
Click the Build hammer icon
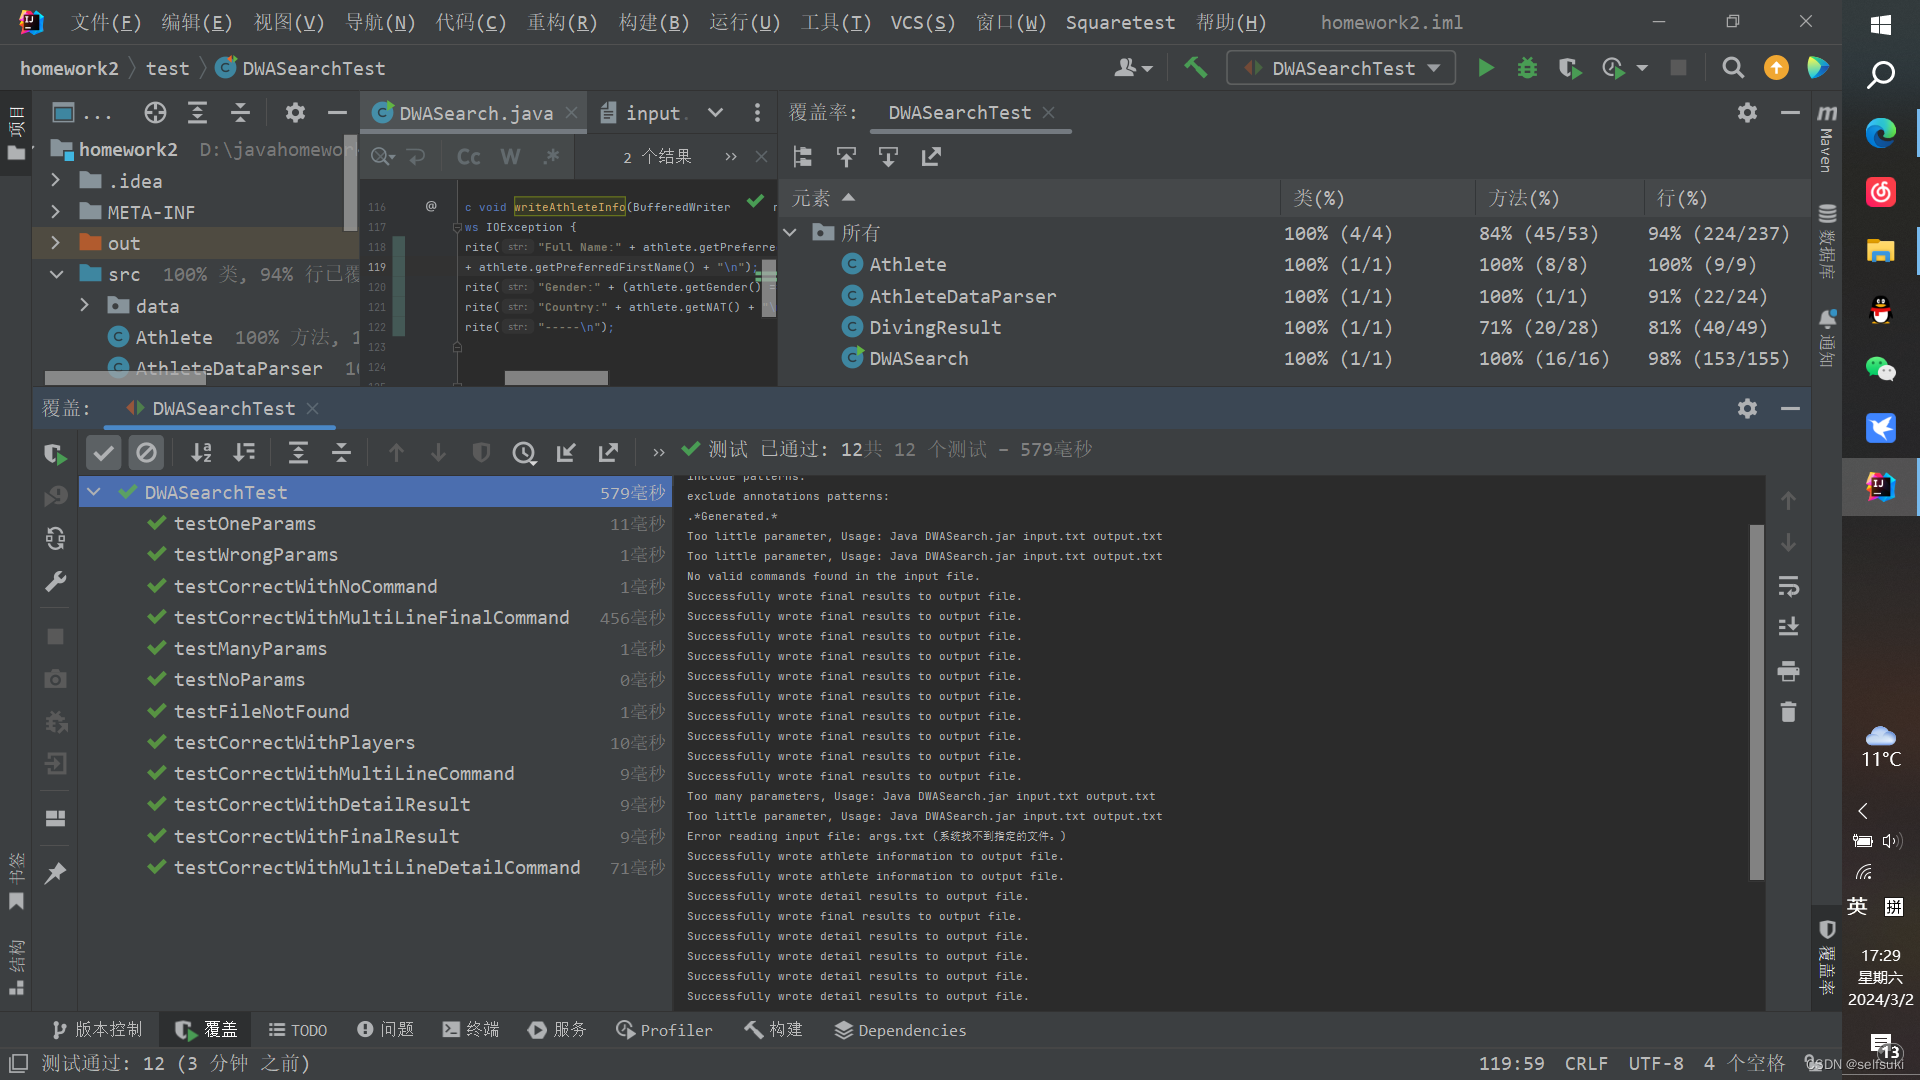pos(1195,68)
